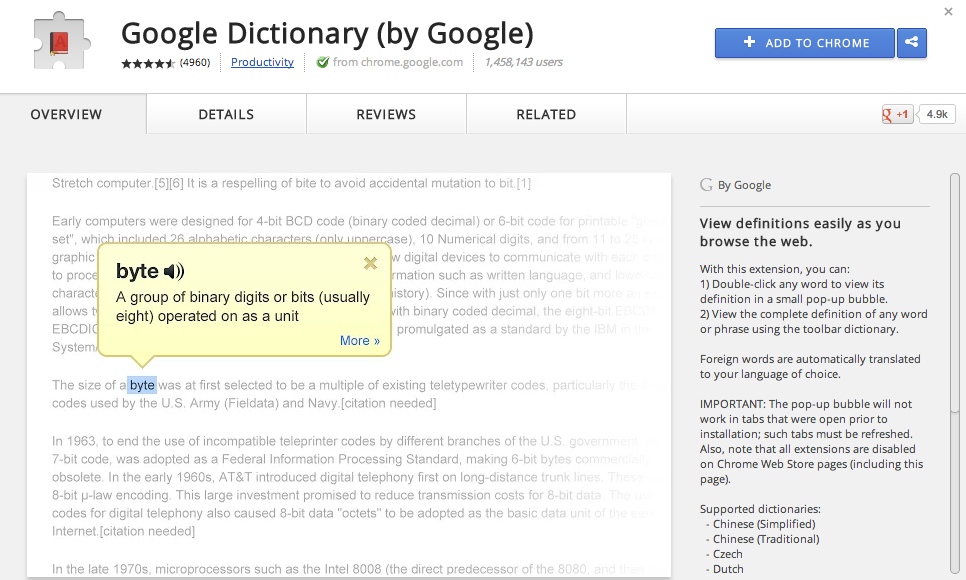
Task: Close the extension overlay with X
Action: (948, 11)
